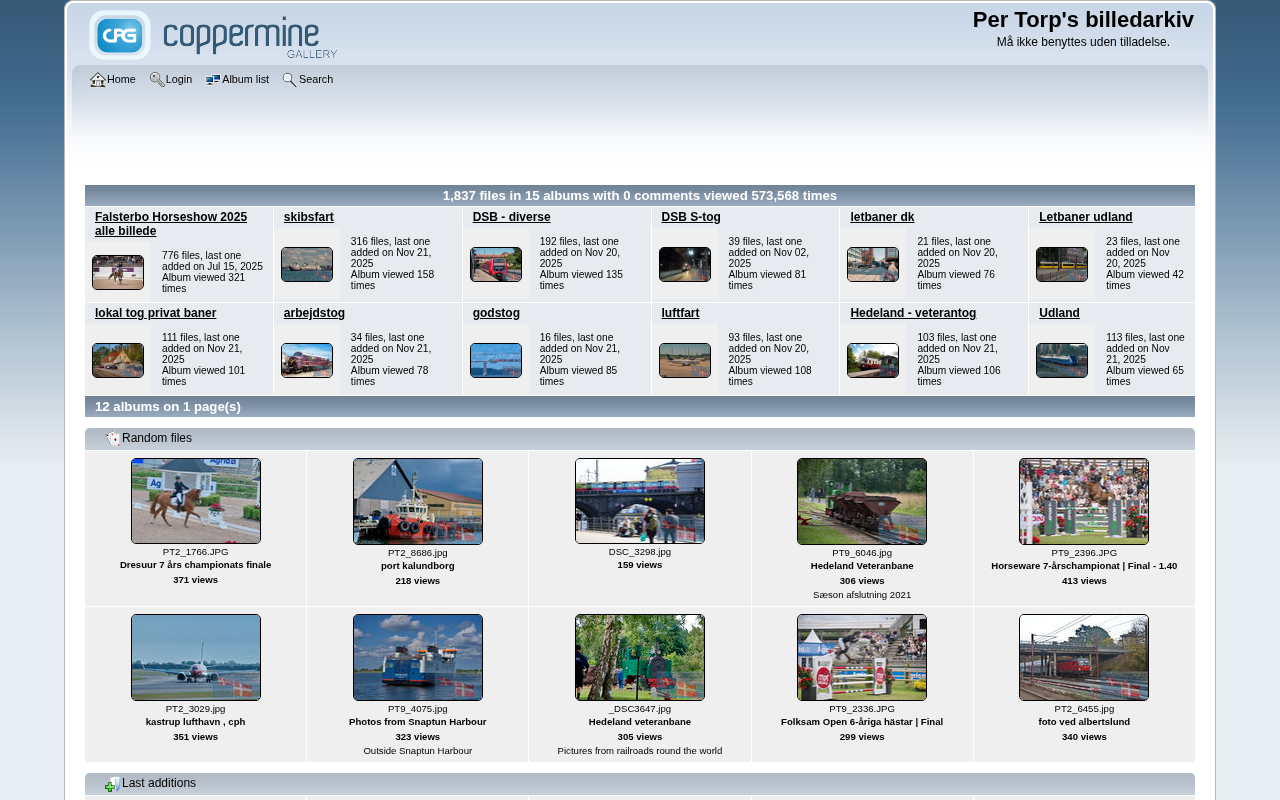Click the "12 albums on 1 page(s)" text
Viewport: 1280px width, 800px height.
(x=168, y=407)
